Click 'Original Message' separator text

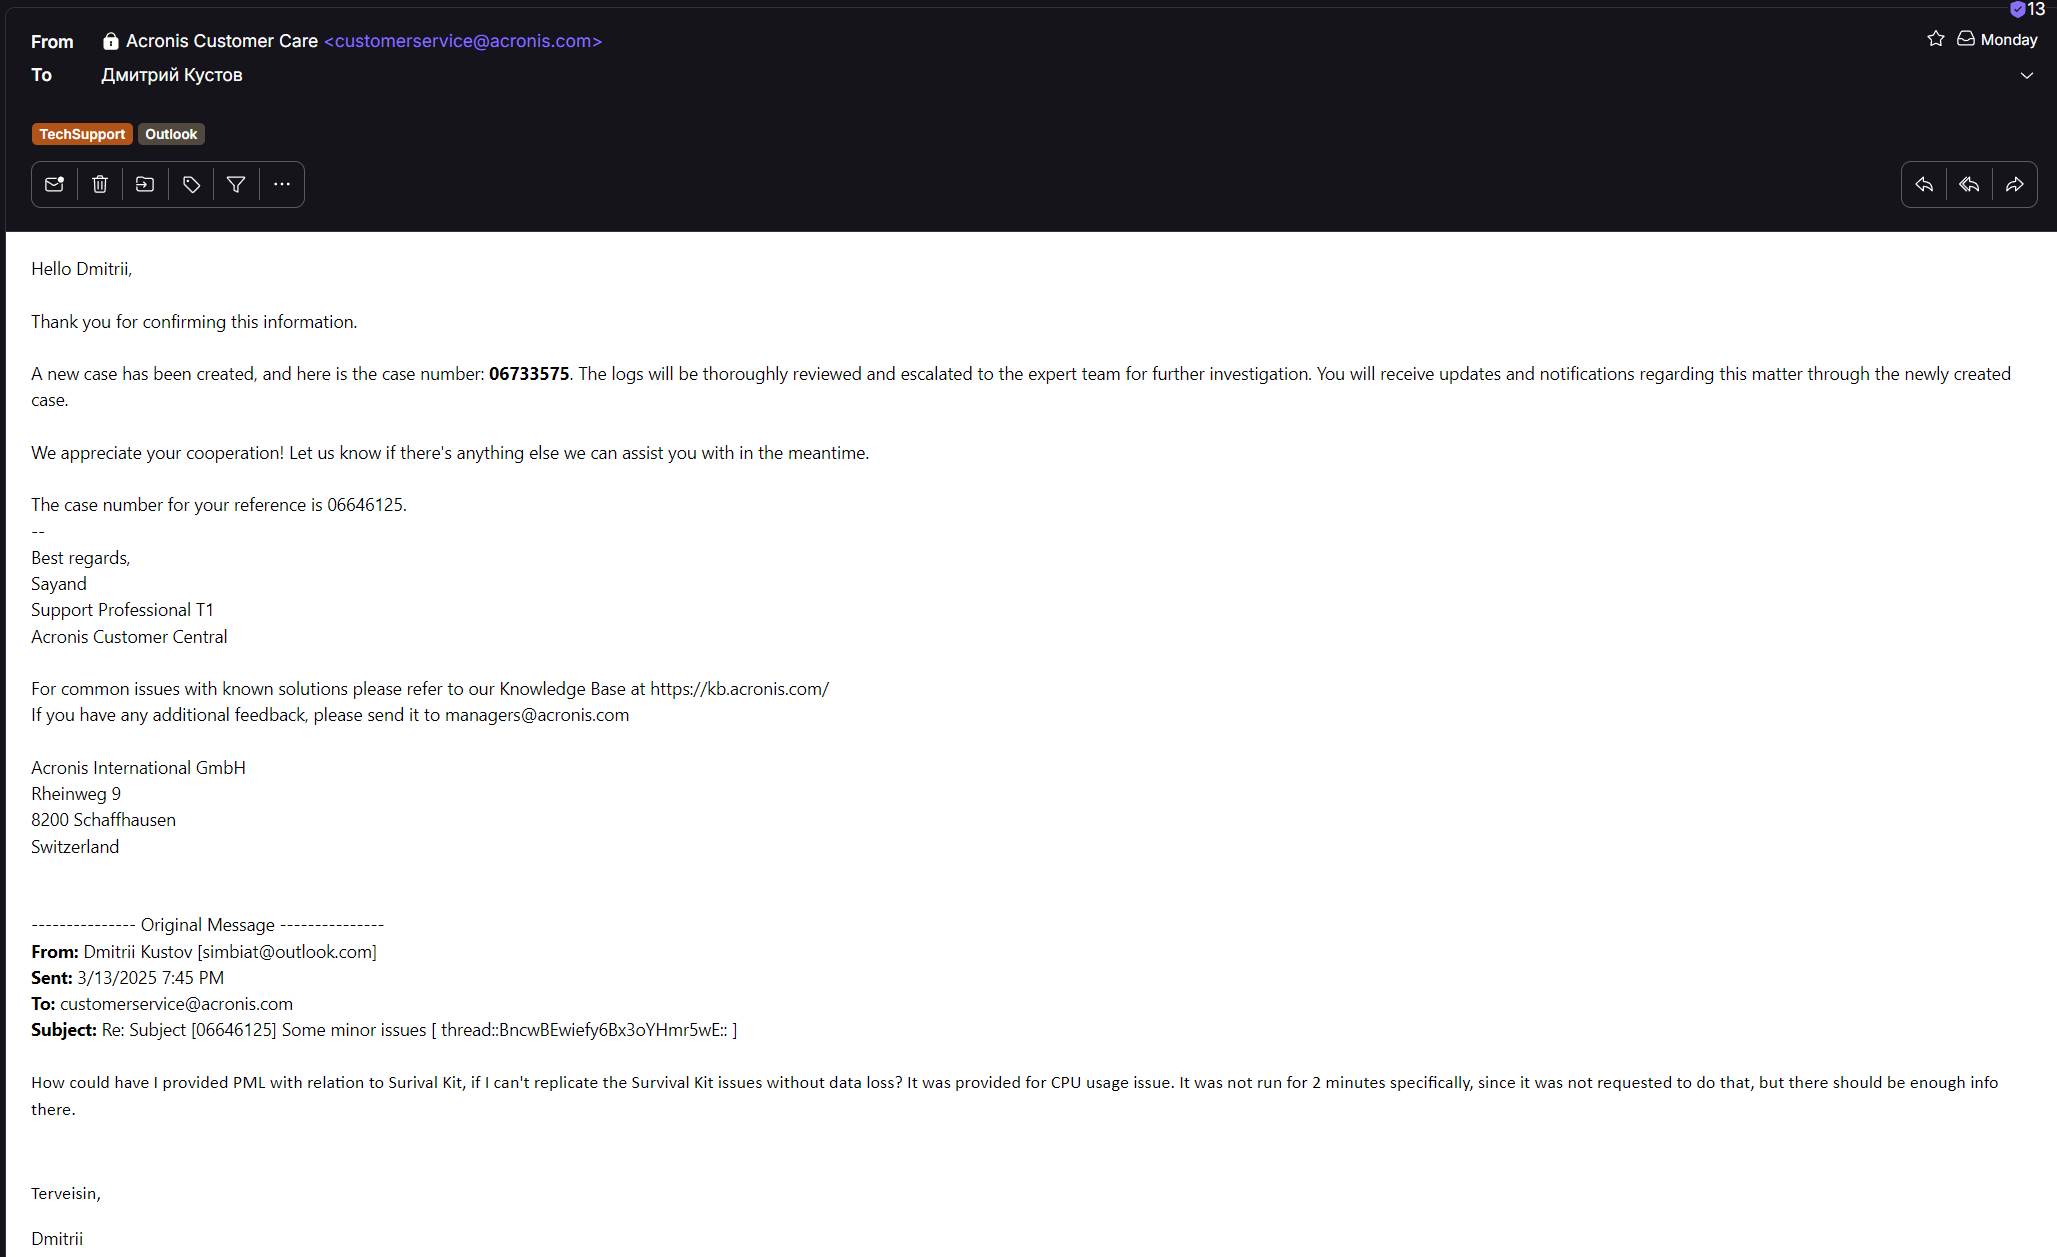pyautogui.click(x=207, y=925)
